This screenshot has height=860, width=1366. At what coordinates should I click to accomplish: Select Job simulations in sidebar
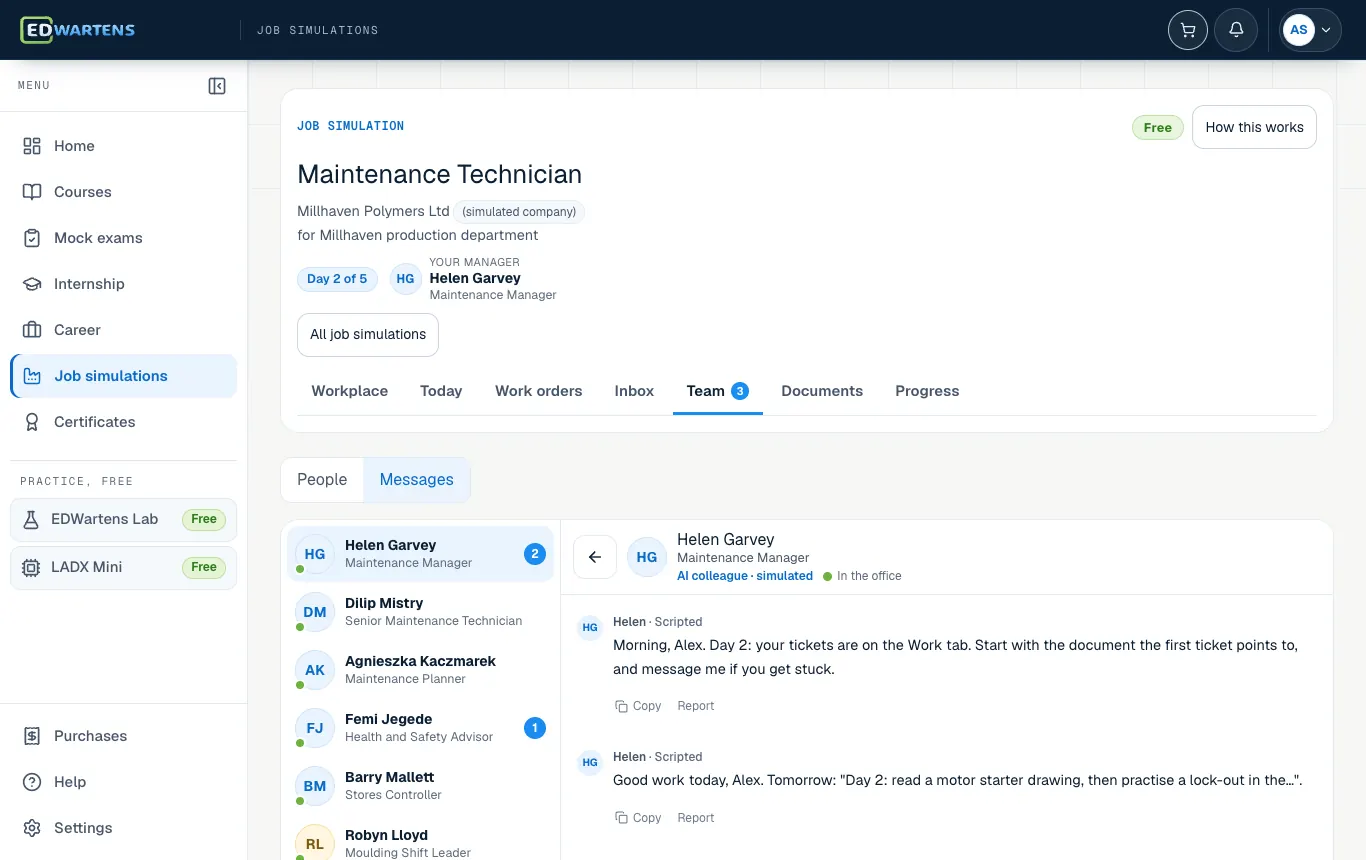coord(124,376)
